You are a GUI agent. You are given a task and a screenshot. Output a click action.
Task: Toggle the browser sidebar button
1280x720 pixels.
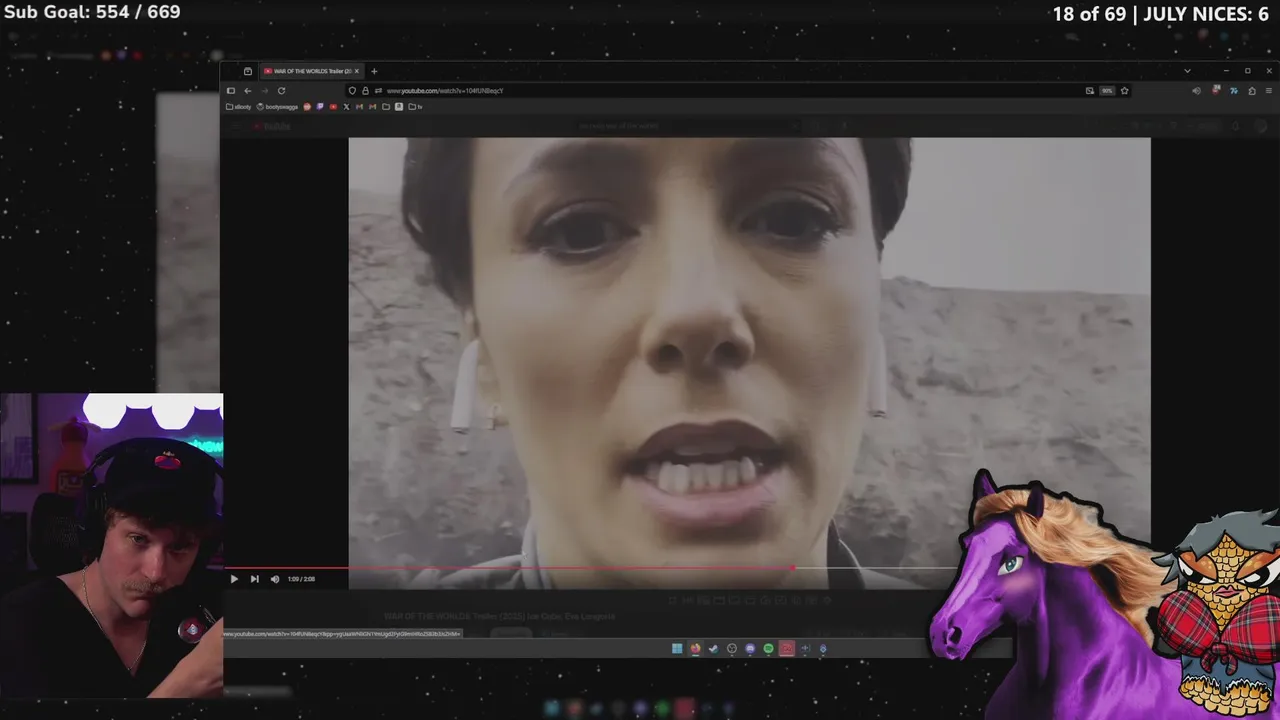231,91
